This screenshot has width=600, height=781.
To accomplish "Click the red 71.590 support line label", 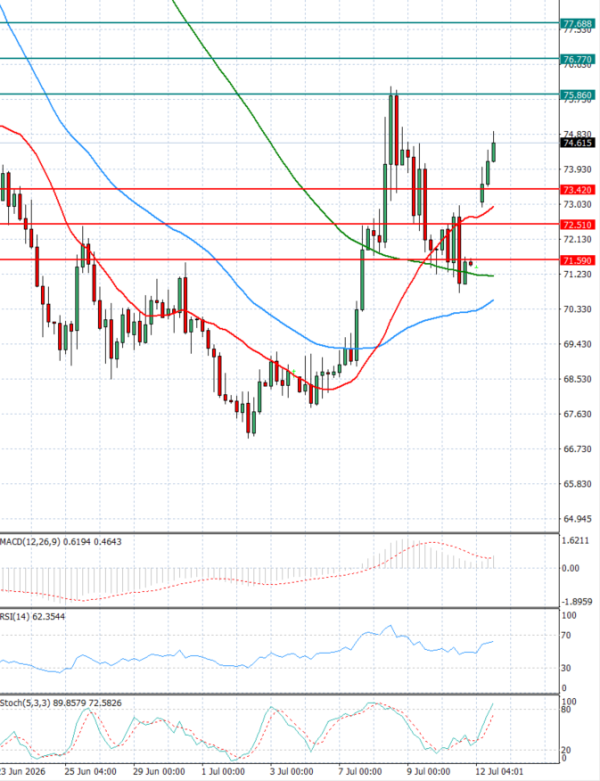I will (x=577, y=260).
